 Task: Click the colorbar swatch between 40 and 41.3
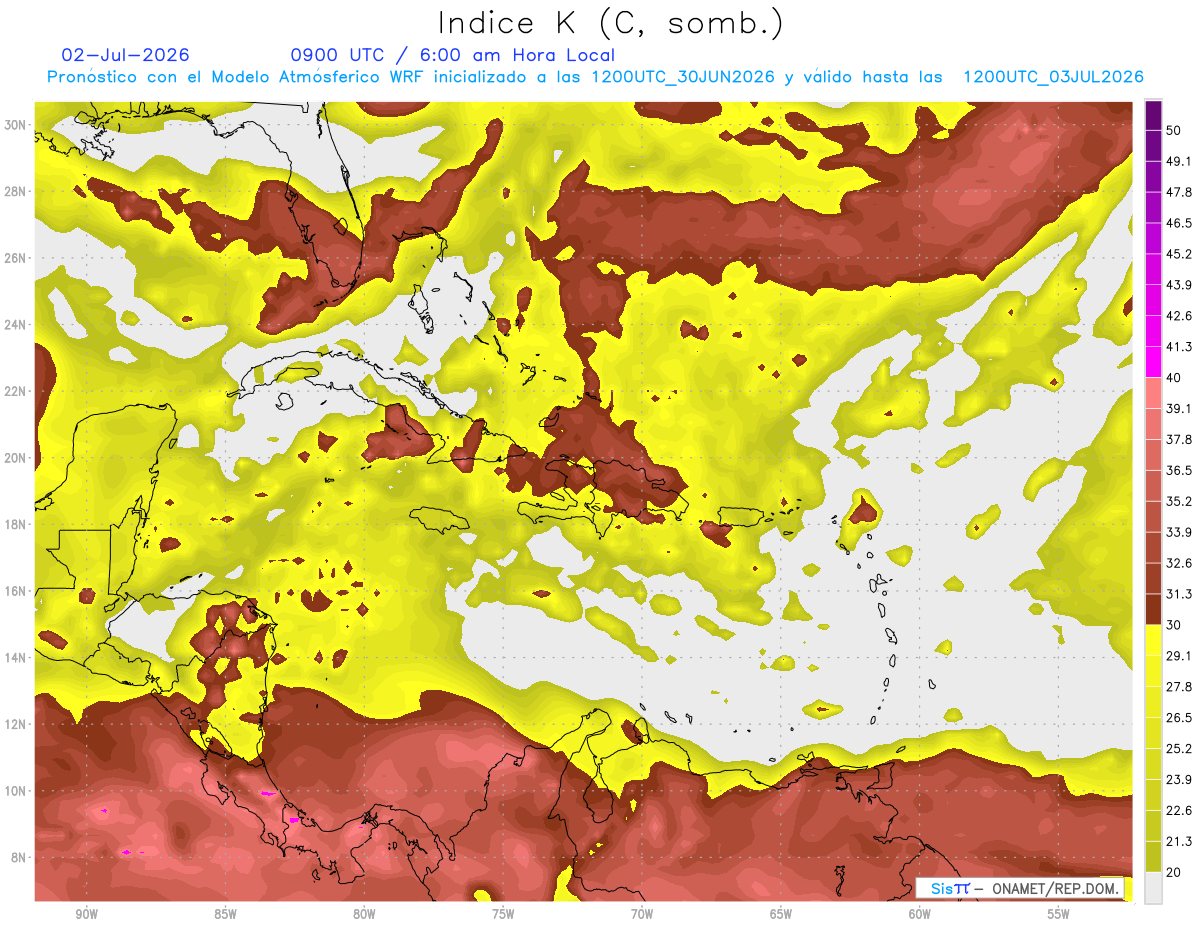1153,362
